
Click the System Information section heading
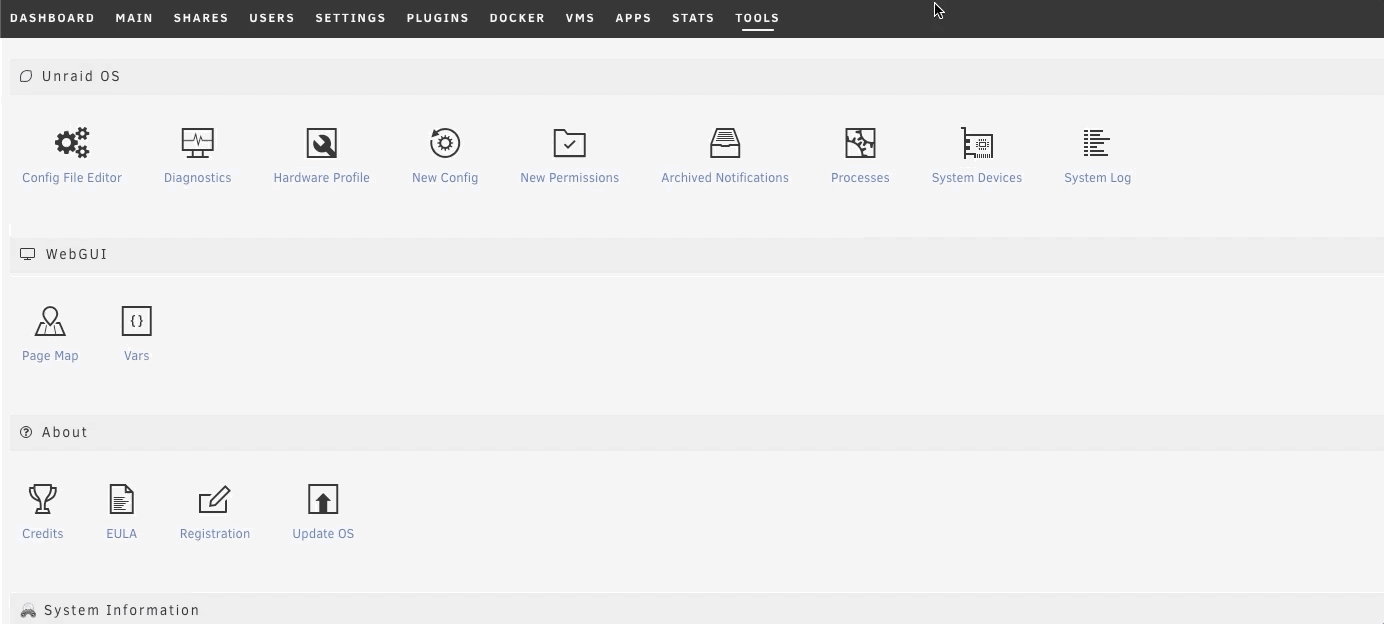[x=122, y=610]
